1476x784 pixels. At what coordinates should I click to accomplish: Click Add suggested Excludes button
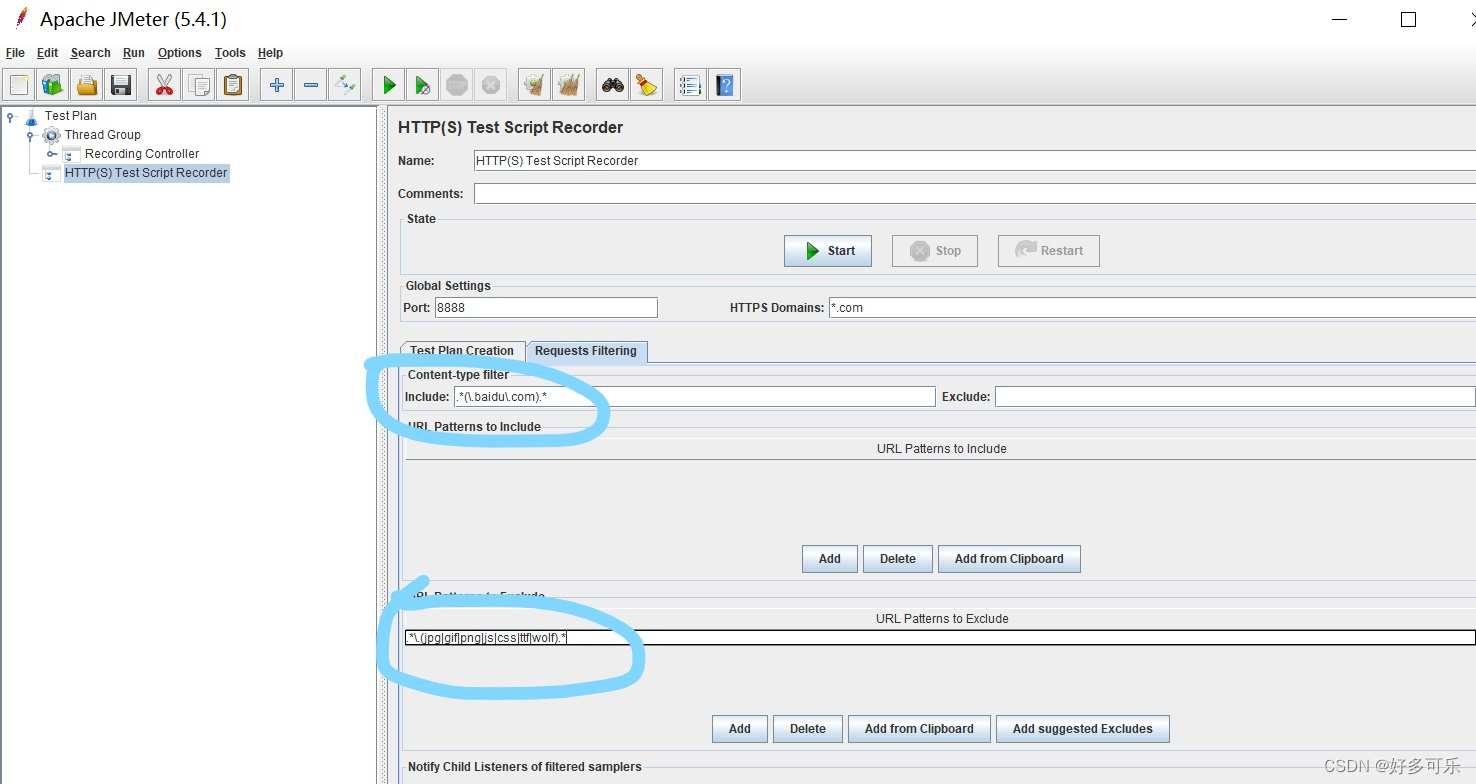point(1083,729)
